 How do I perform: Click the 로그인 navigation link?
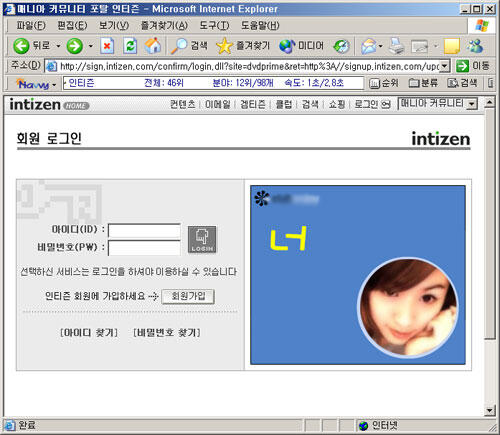click(x=372, y=104)
